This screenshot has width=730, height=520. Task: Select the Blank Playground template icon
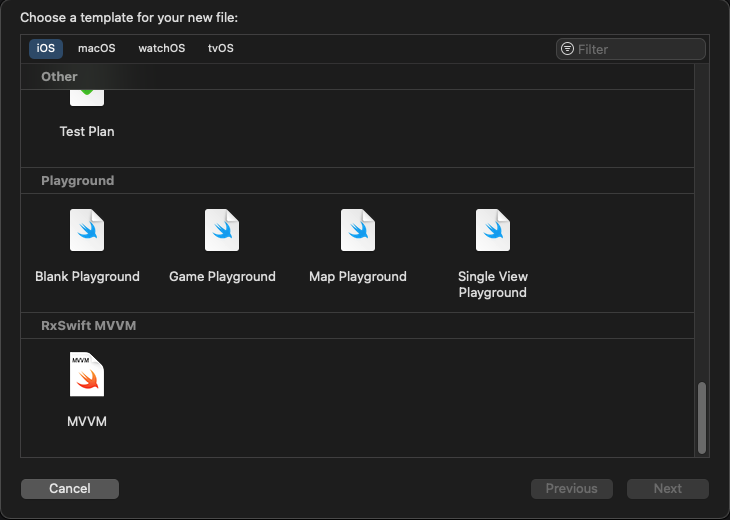point(87,230)
